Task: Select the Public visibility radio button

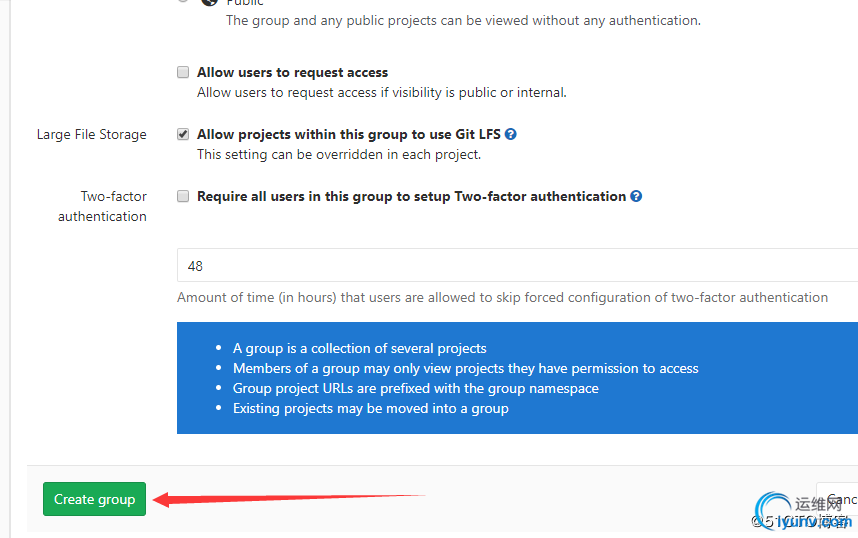Action: (x=183, y=1)
